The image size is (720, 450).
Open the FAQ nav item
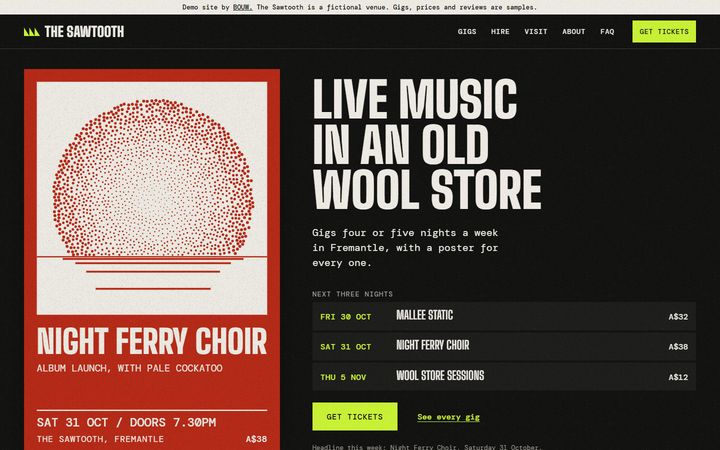pyautogui.click(x=607, y=32)
